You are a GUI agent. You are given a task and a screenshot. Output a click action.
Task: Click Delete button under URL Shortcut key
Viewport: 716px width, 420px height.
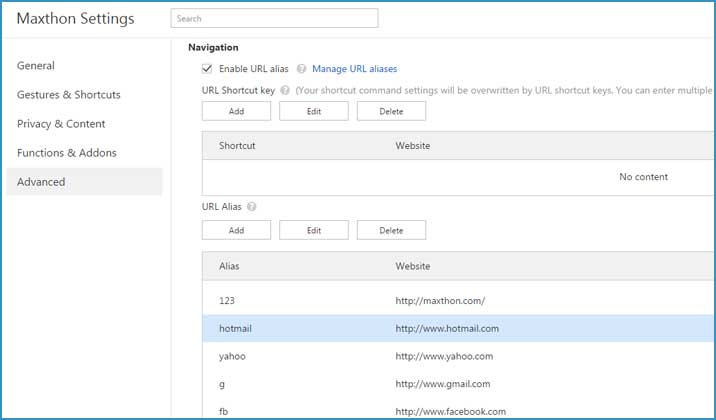391,111
